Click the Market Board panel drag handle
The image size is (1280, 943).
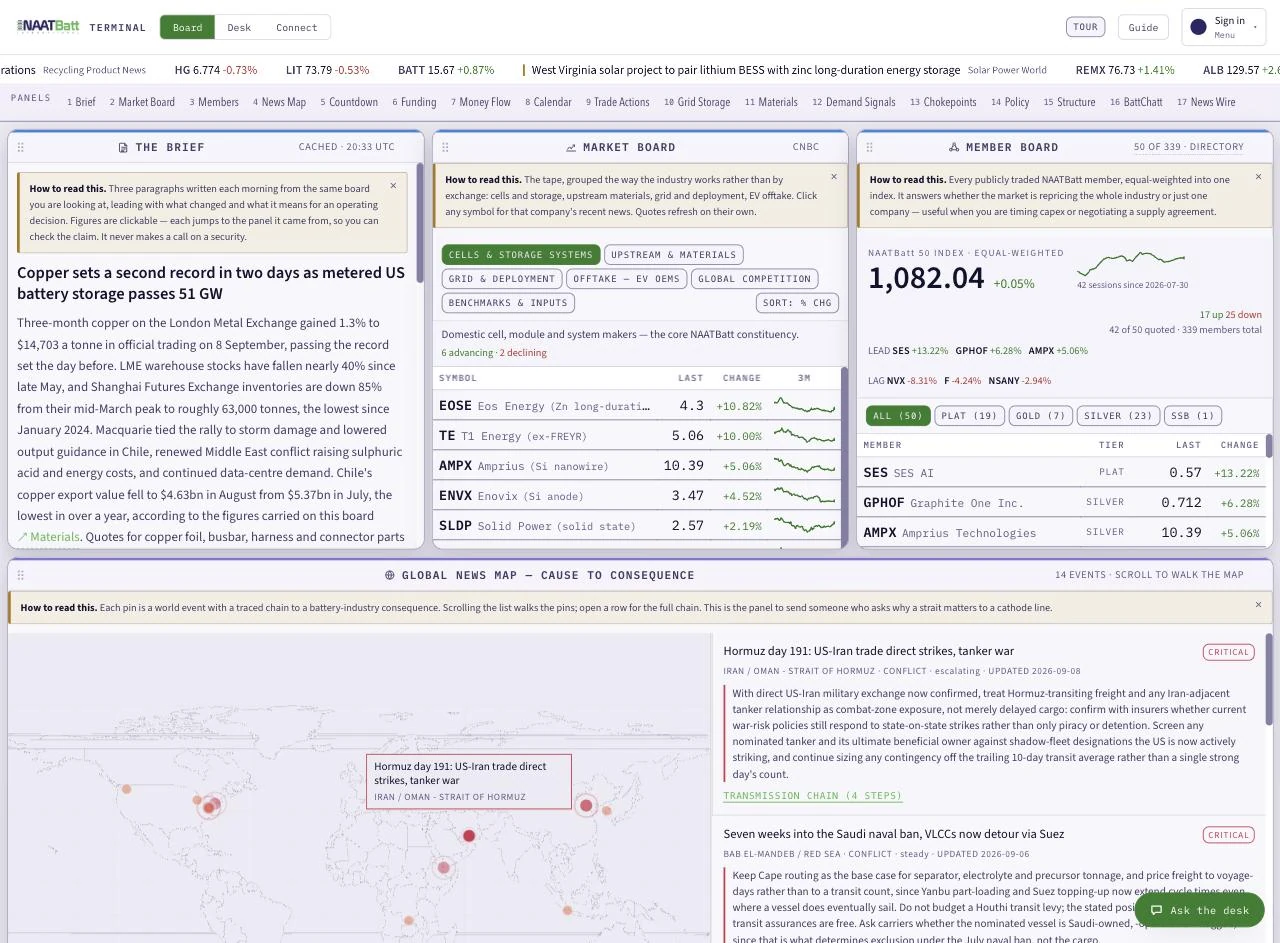pyautogui.click(x=446, y=147)
